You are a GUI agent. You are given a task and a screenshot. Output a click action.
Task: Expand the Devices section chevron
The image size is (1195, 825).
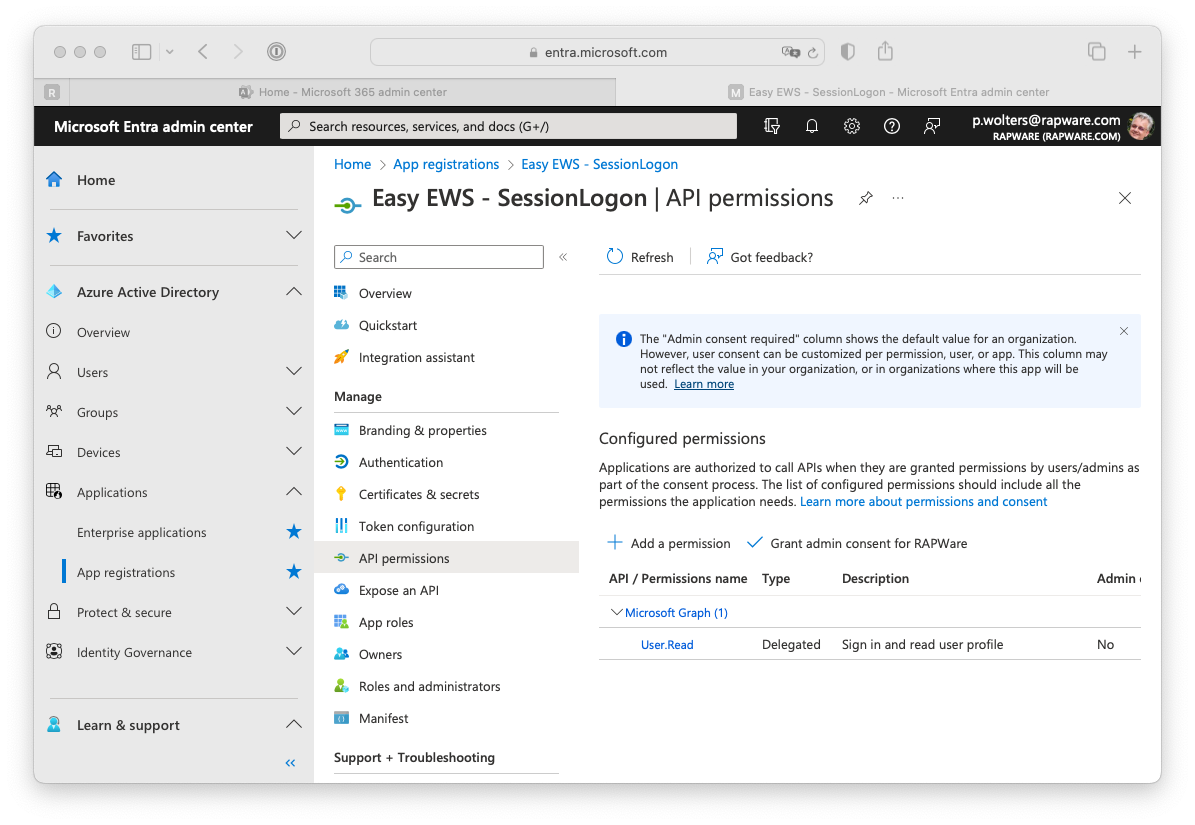tap(293, 452)
